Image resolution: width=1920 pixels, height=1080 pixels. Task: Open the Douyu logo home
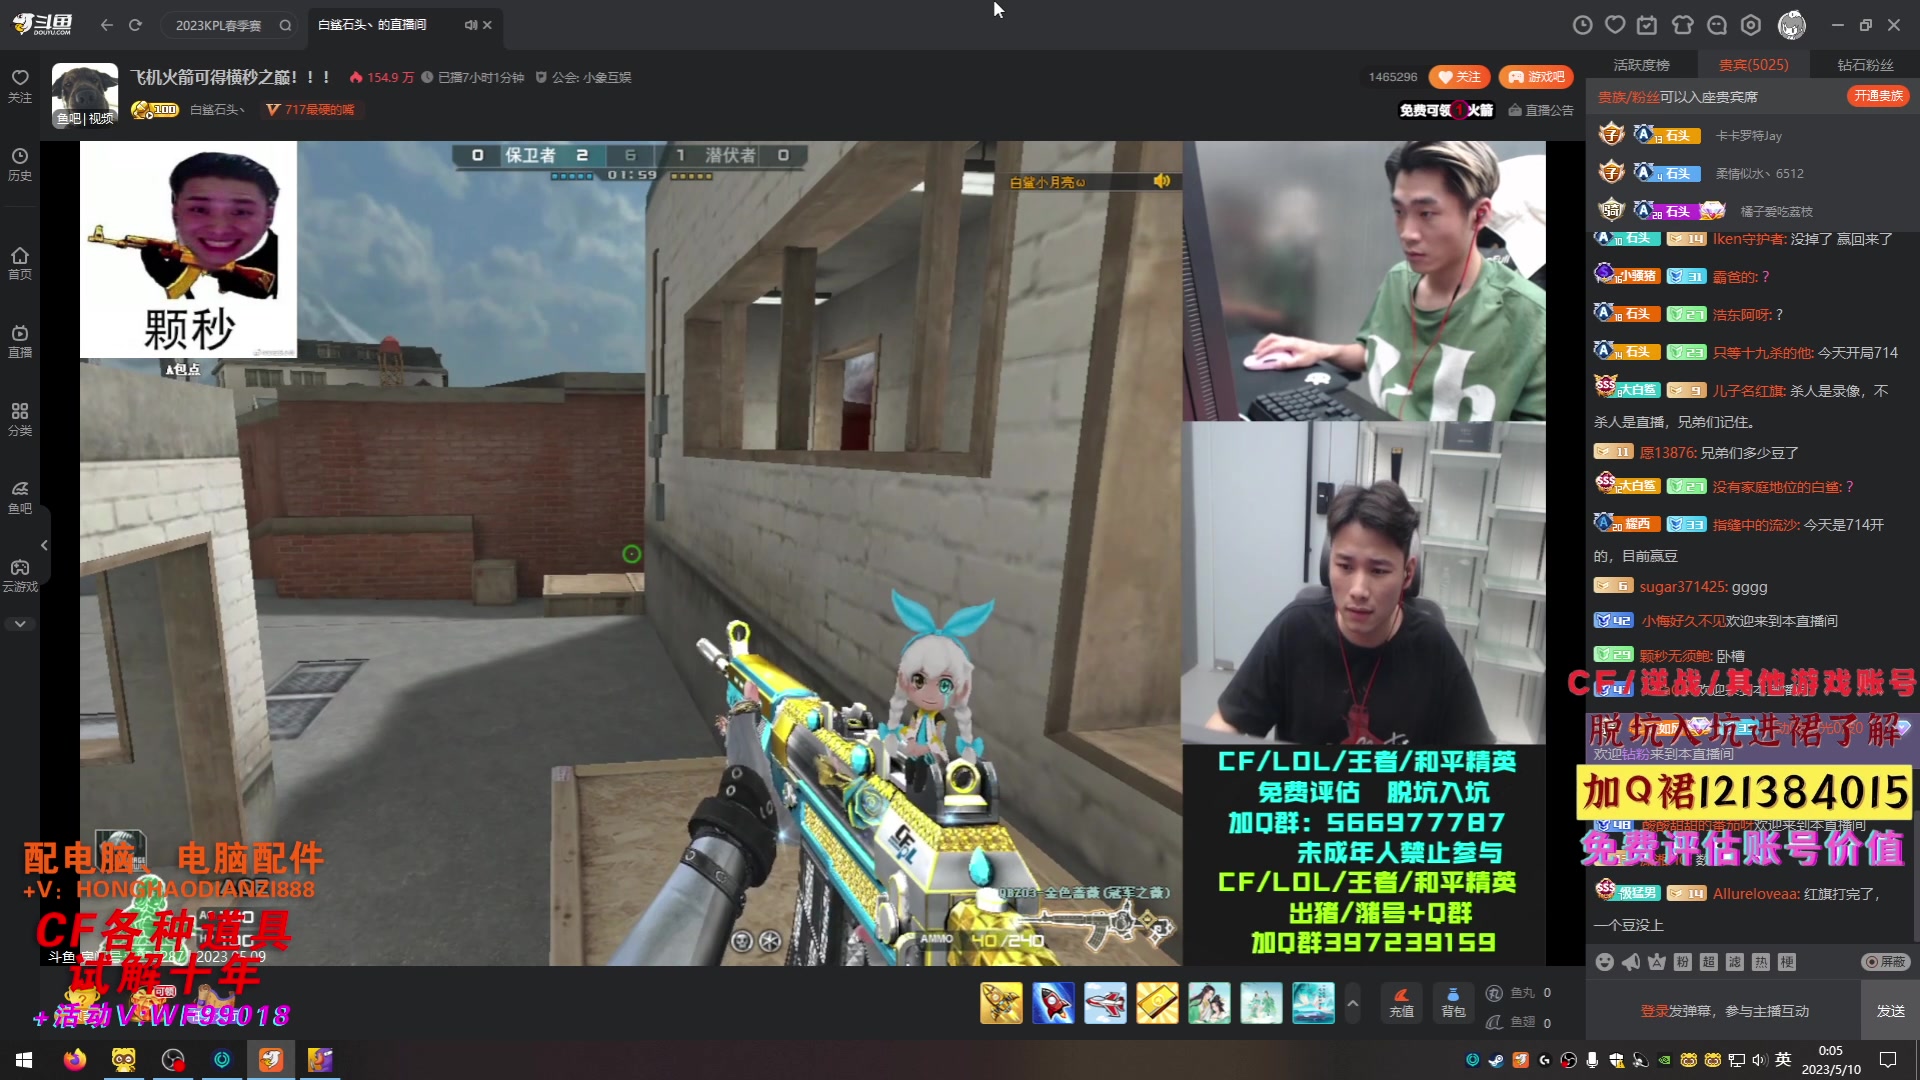click(x=43, y=24)
